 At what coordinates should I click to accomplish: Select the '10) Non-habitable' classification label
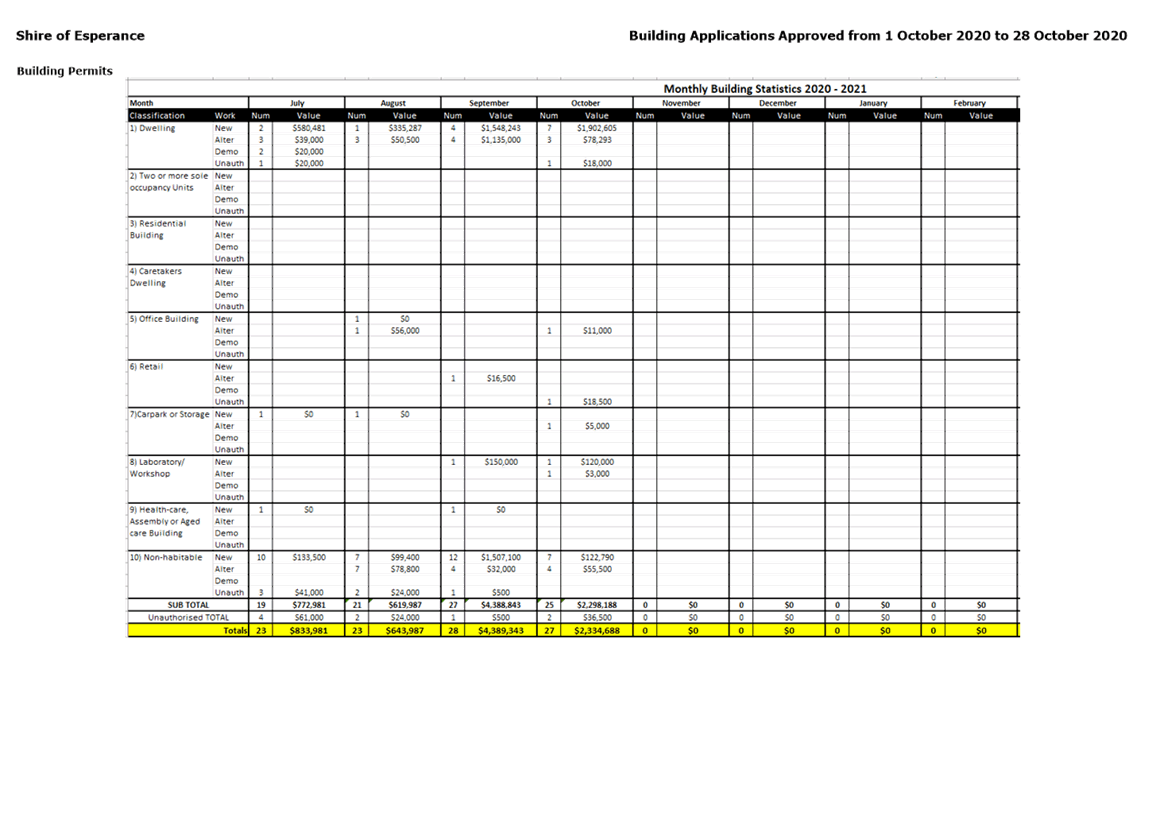click(x=166, y=558)
